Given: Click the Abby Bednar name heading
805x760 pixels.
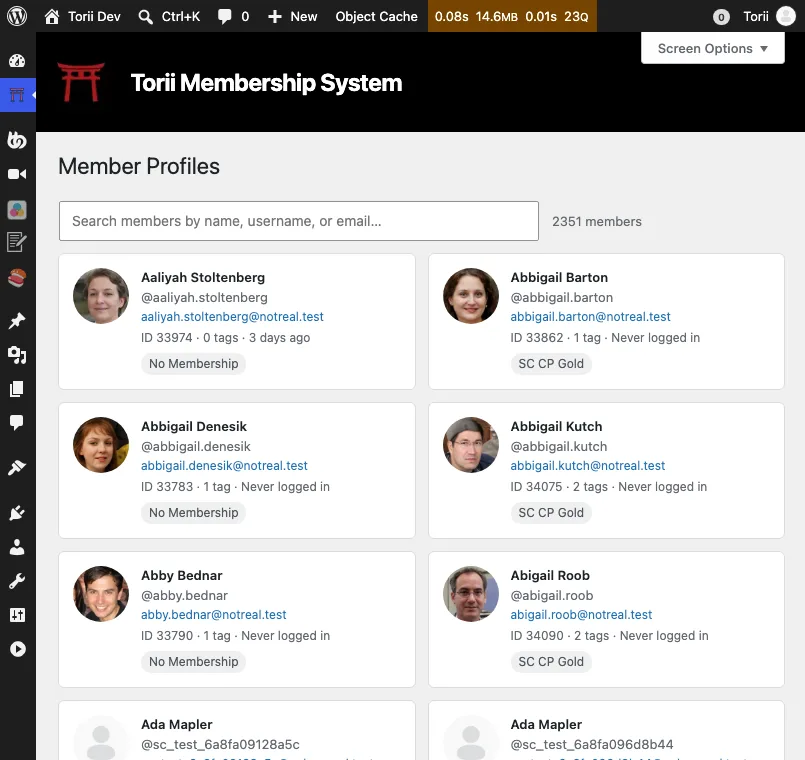Looking at the screenshot, I should click(x=182, y=575).
